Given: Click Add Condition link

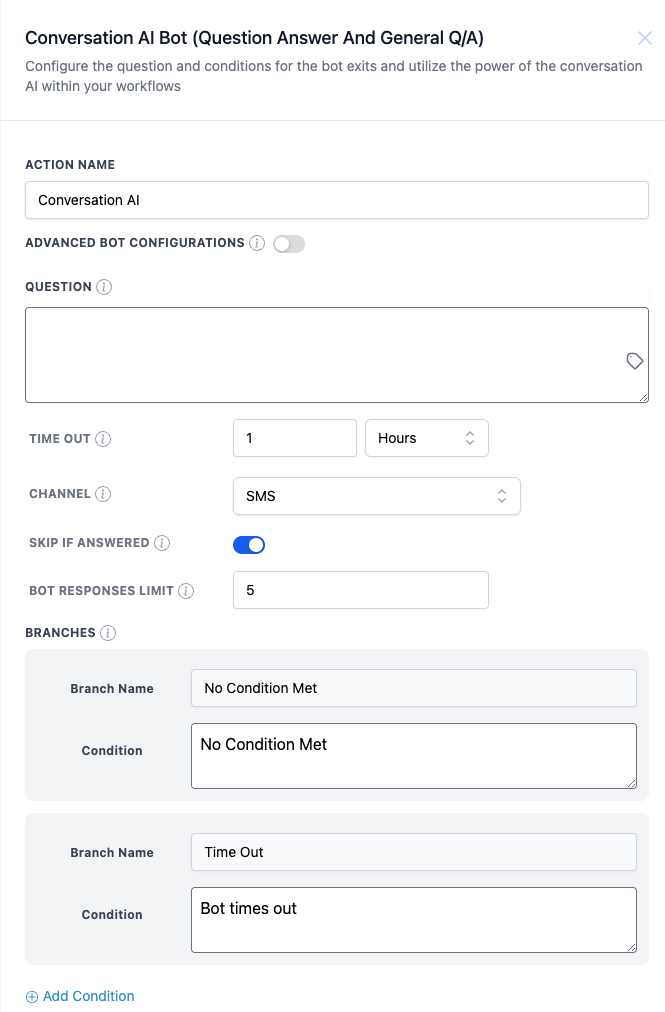Looking at the screenshot, I should tap(80, 996).
